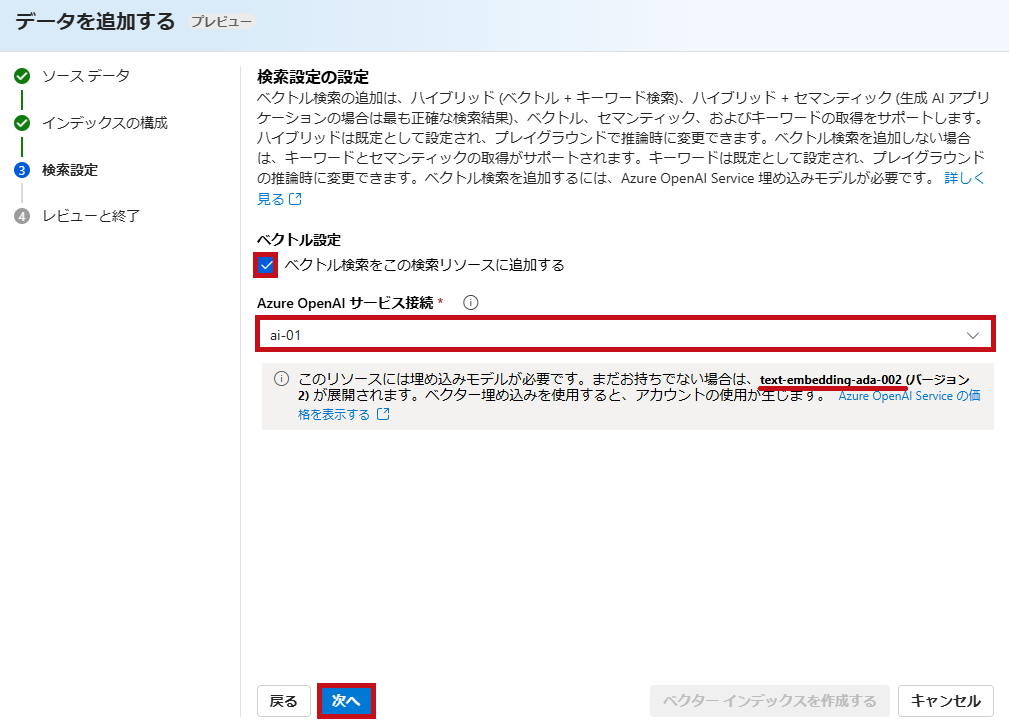
Task: Click the disabled ベクター インデックスを作成する button
Action: coord(770,701)
